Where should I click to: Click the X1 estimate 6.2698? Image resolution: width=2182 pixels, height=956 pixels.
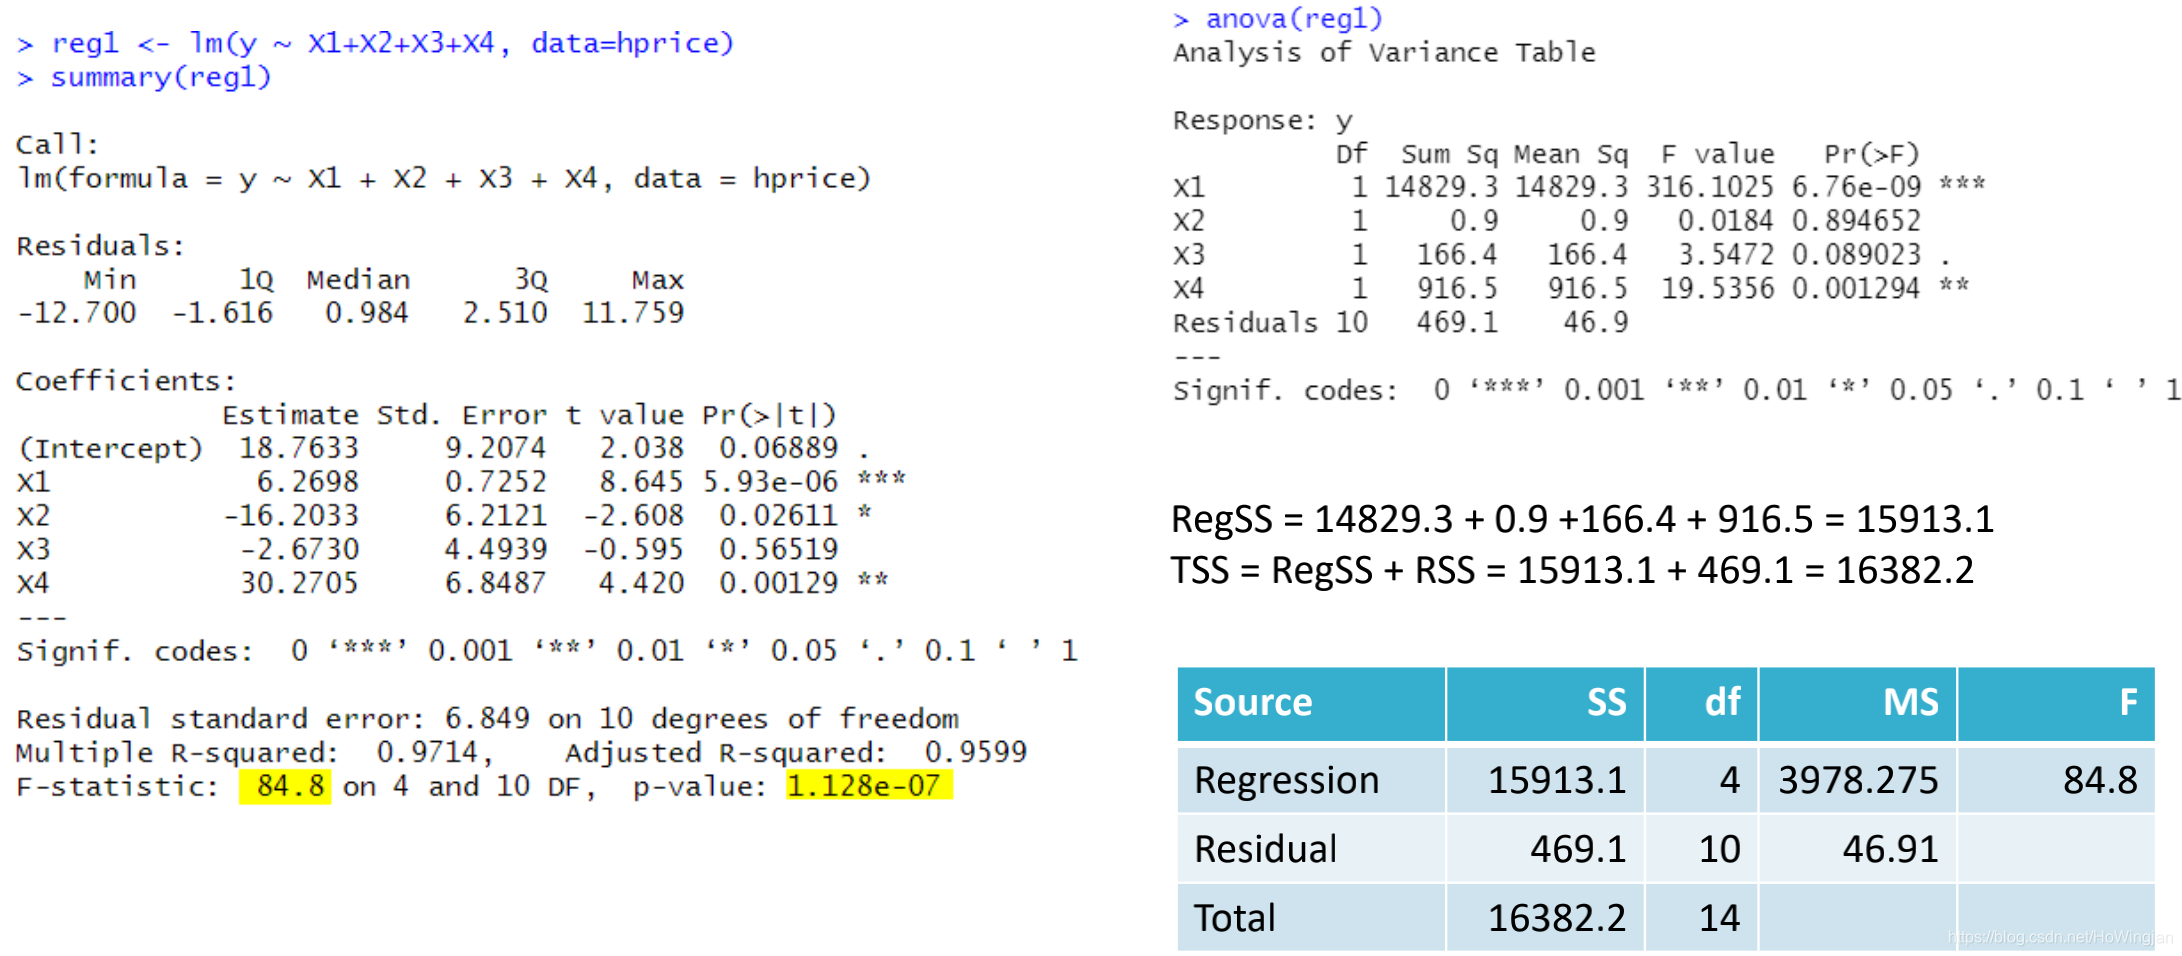click(307, 481)
